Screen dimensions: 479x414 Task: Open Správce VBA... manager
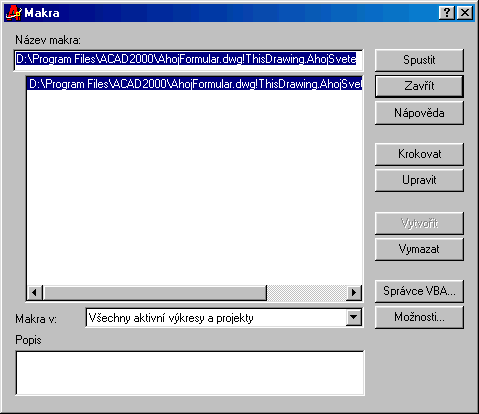[x=419, y=291]
